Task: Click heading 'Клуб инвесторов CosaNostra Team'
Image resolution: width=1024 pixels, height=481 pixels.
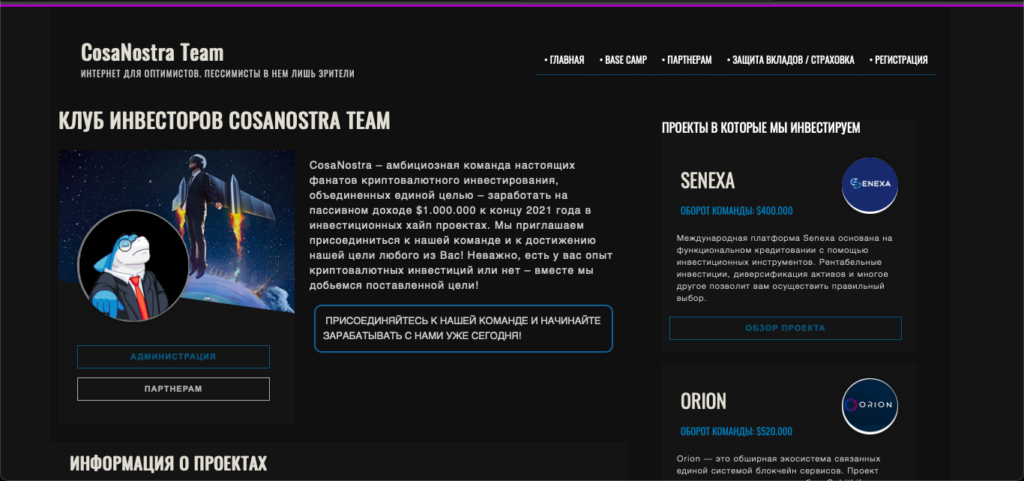Action: (x=224, y=121)
